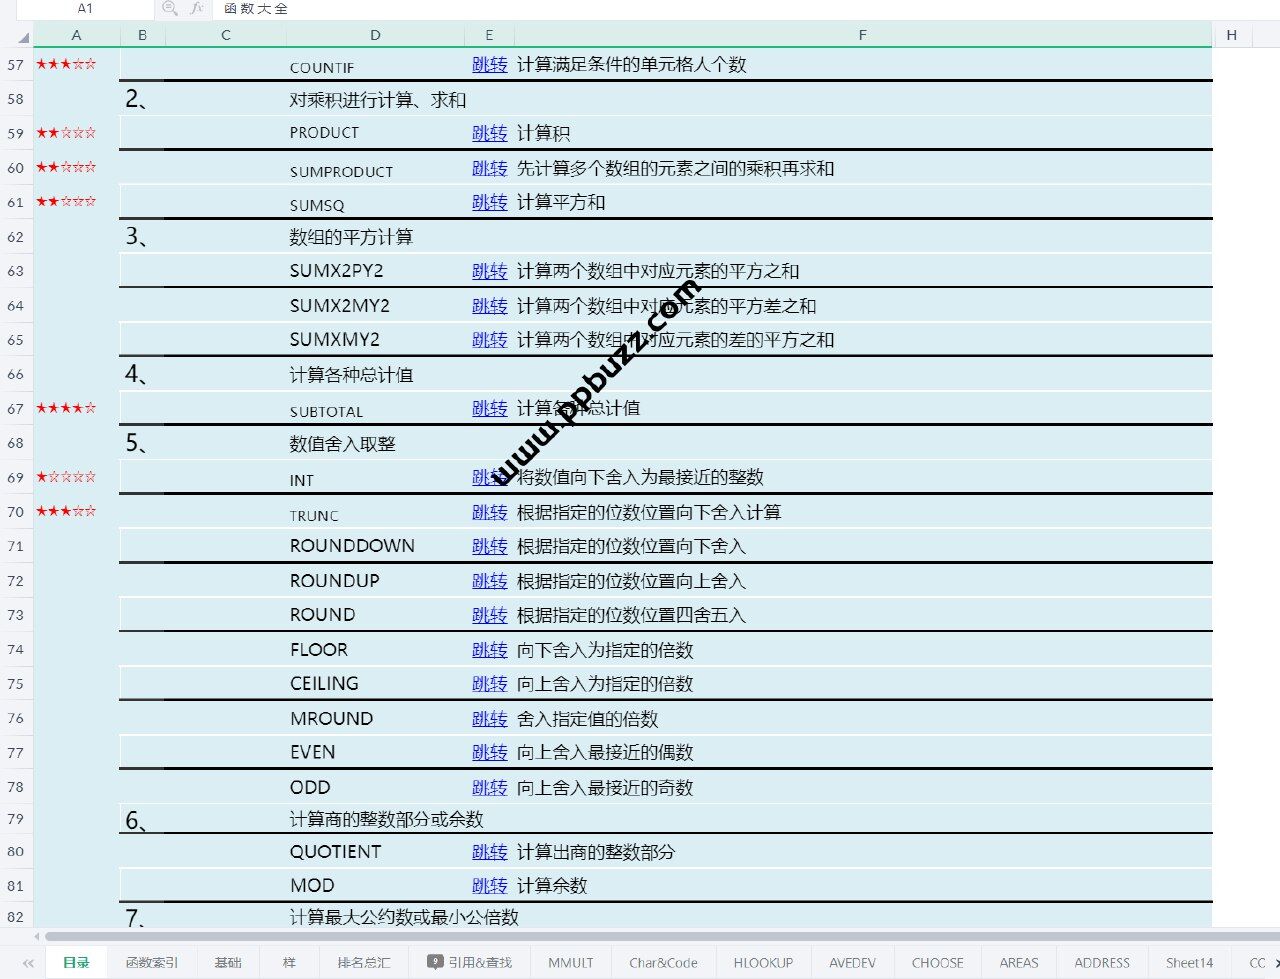Screen dimensions: 1280x979
Task: Click the 跳转 link for SUBTOTAL
Action: [x=490, y=408]
